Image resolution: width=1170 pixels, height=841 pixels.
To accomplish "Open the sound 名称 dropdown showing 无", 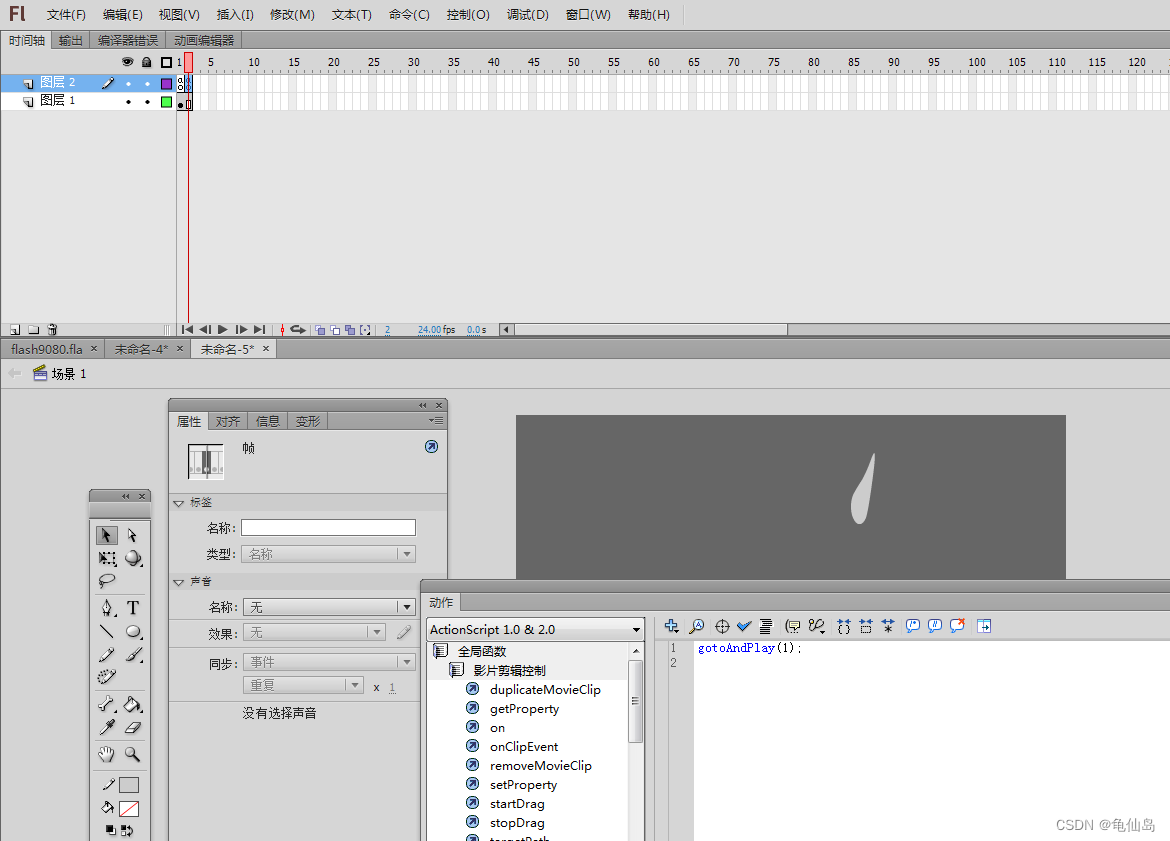I will 329,607.
